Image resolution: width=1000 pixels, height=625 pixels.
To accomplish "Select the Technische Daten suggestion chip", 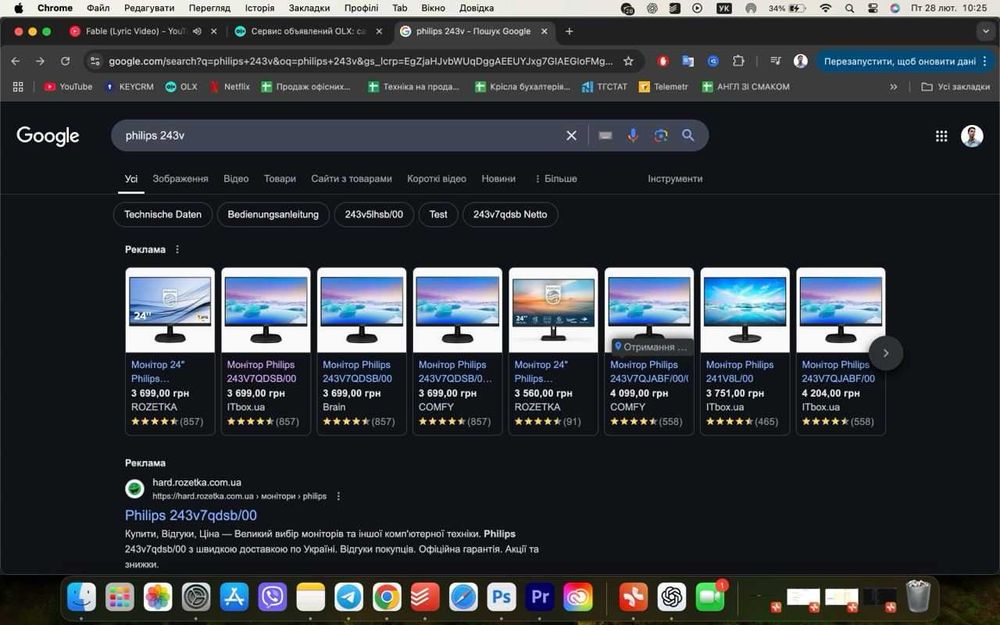I will point(163,214).
